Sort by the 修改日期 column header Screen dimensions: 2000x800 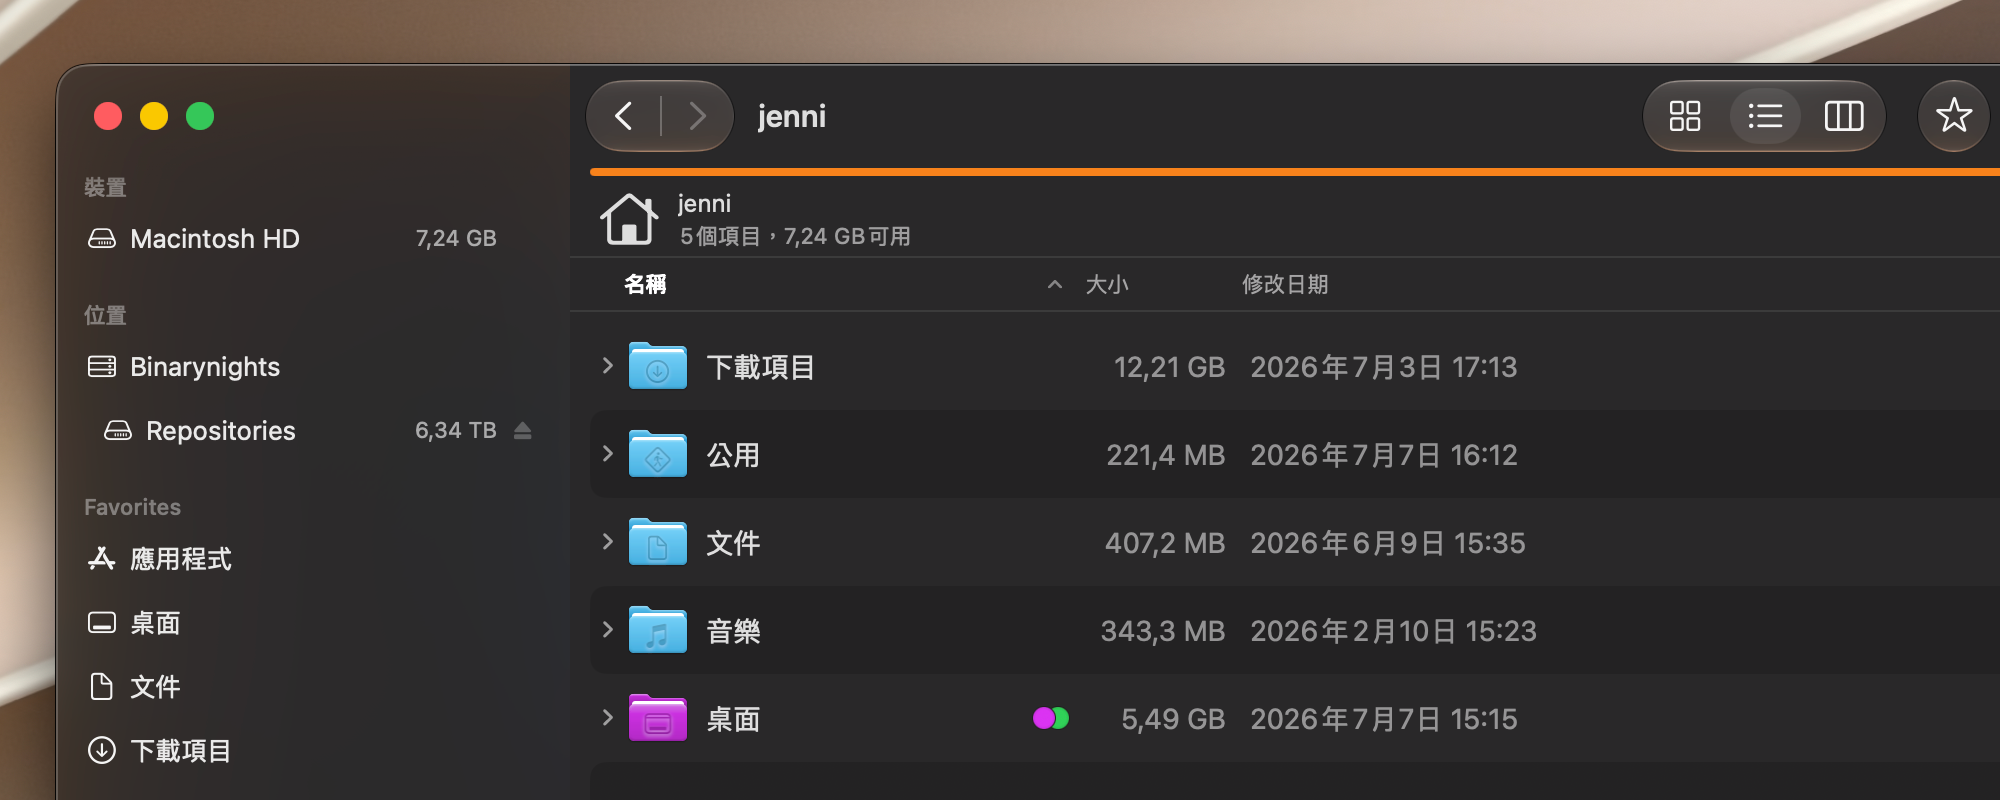click(x=1285, y=285)
